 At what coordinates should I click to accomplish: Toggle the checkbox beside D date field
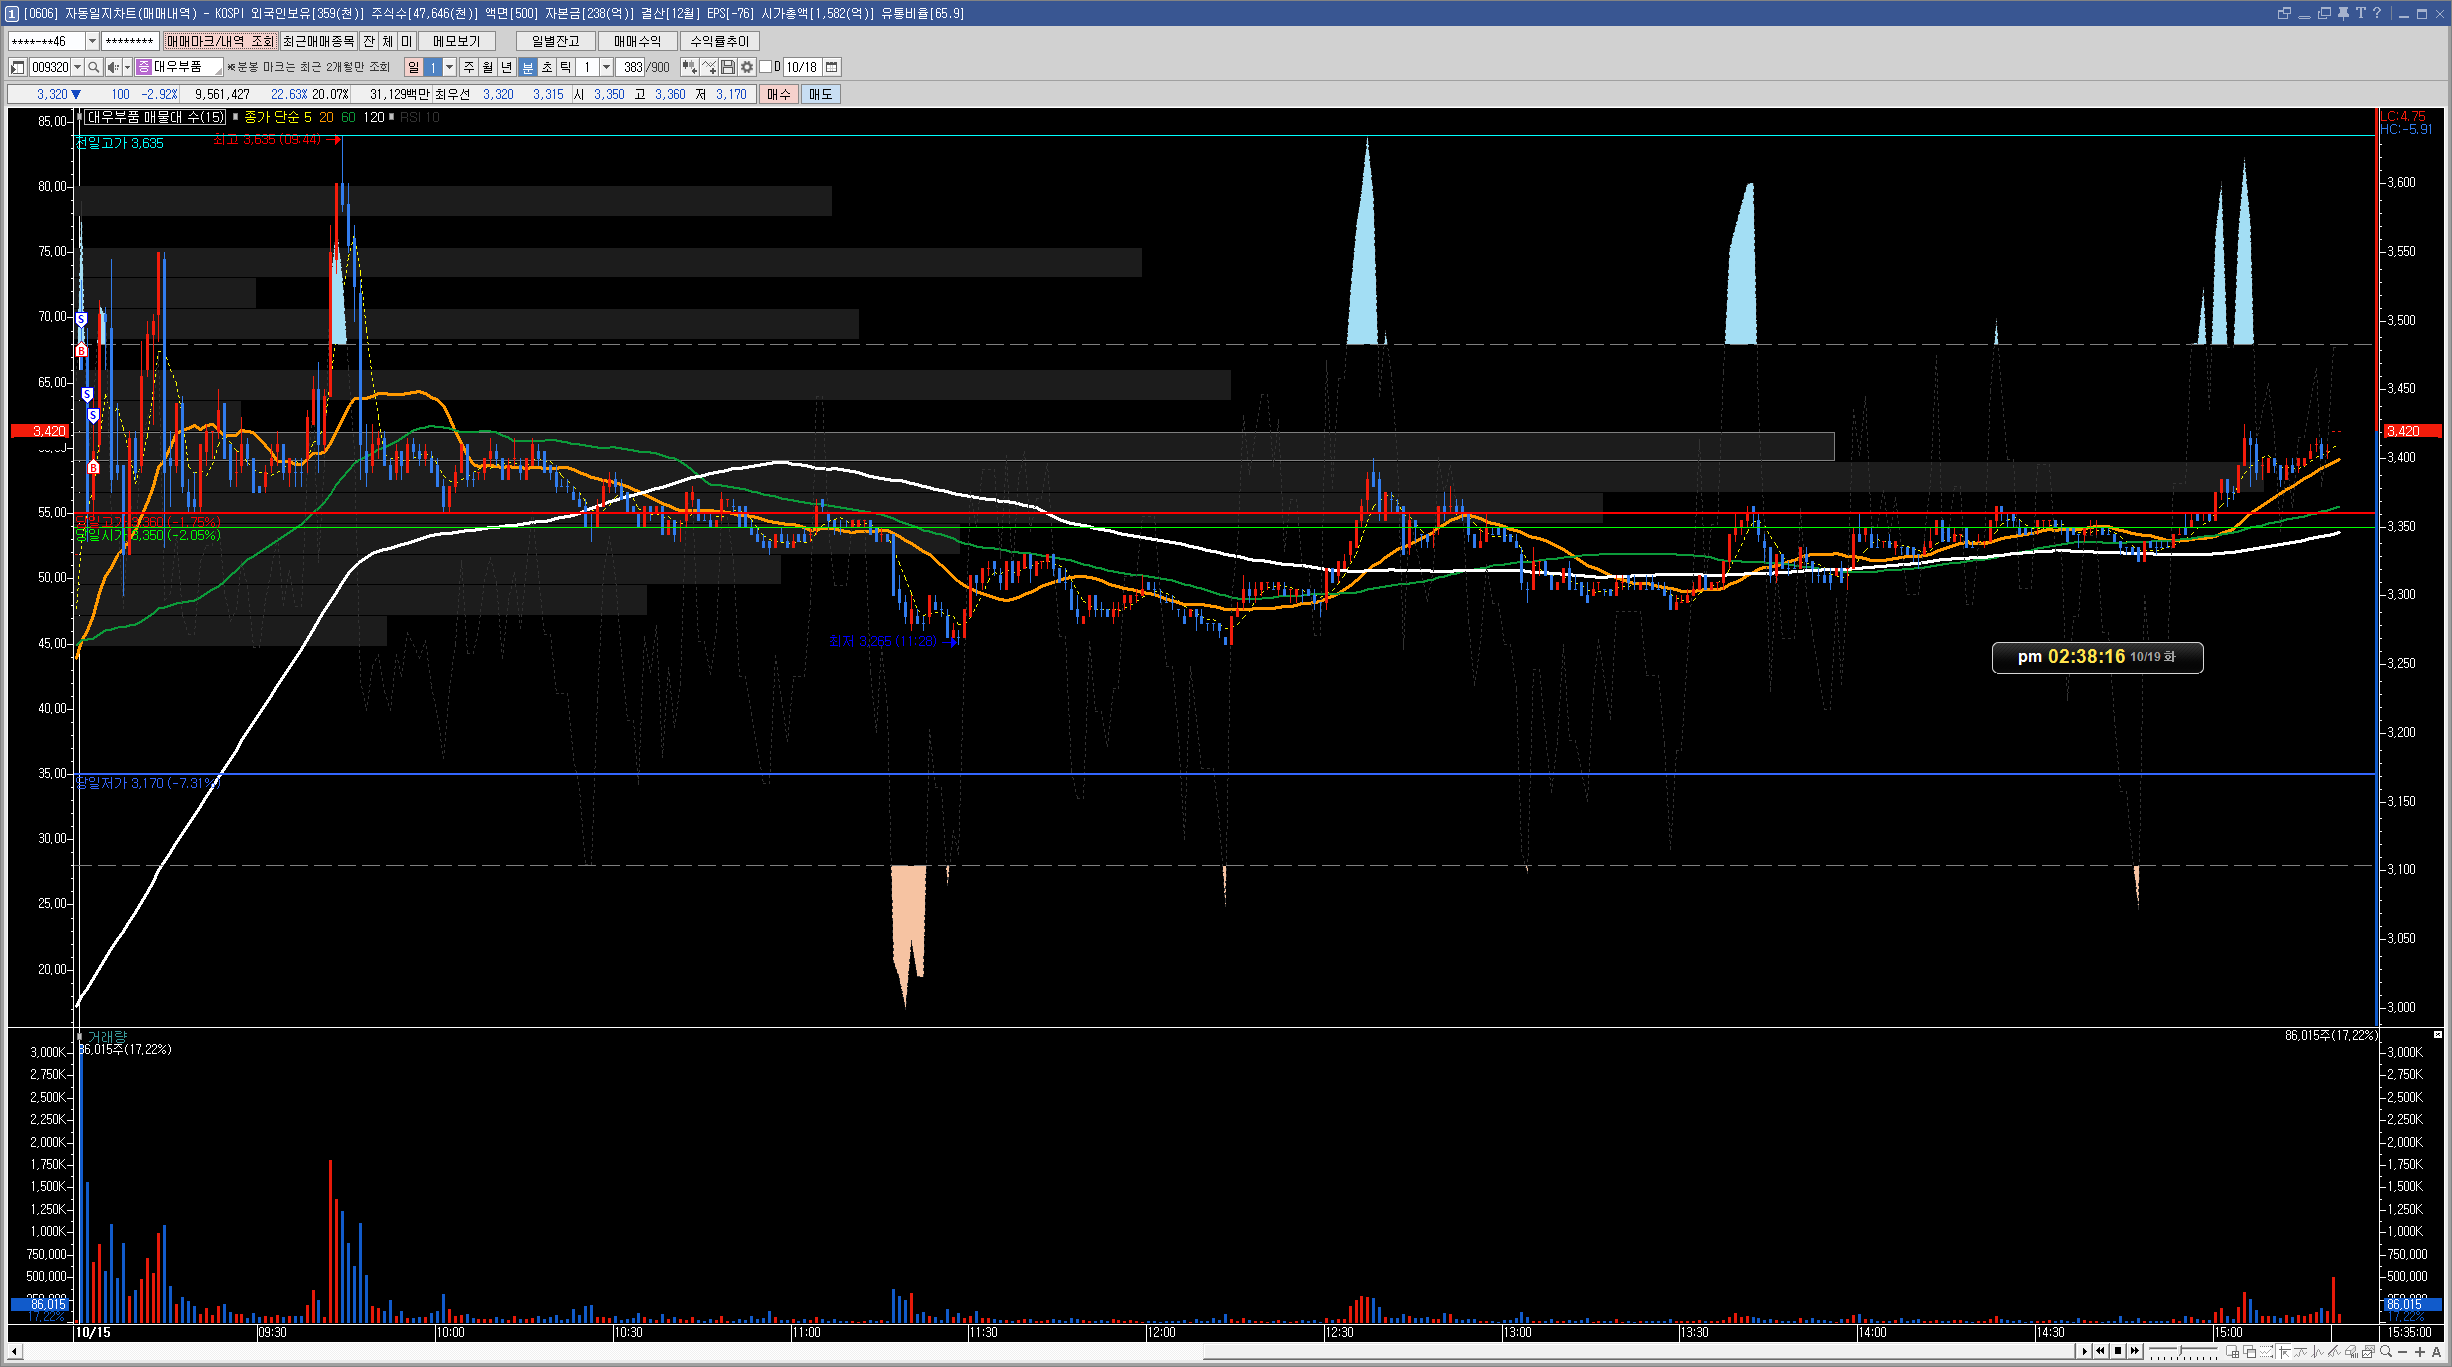point(766,67)
